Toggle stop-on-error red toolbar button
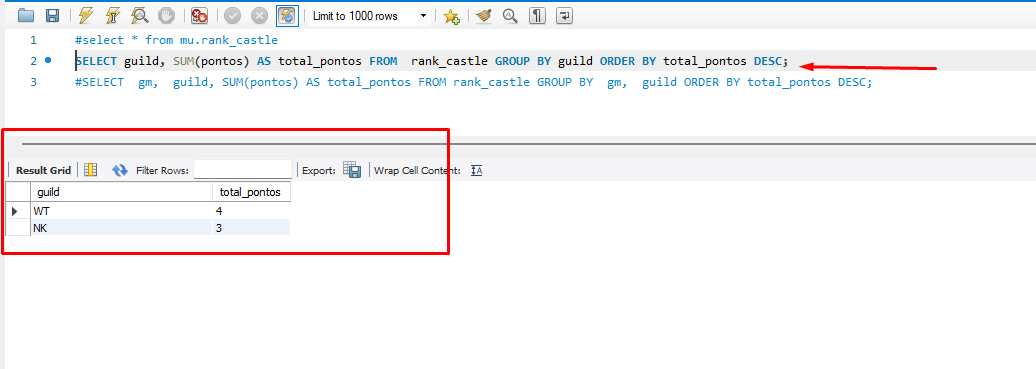The width and height of the screenshot is (1036, 369). coord(199,15)
